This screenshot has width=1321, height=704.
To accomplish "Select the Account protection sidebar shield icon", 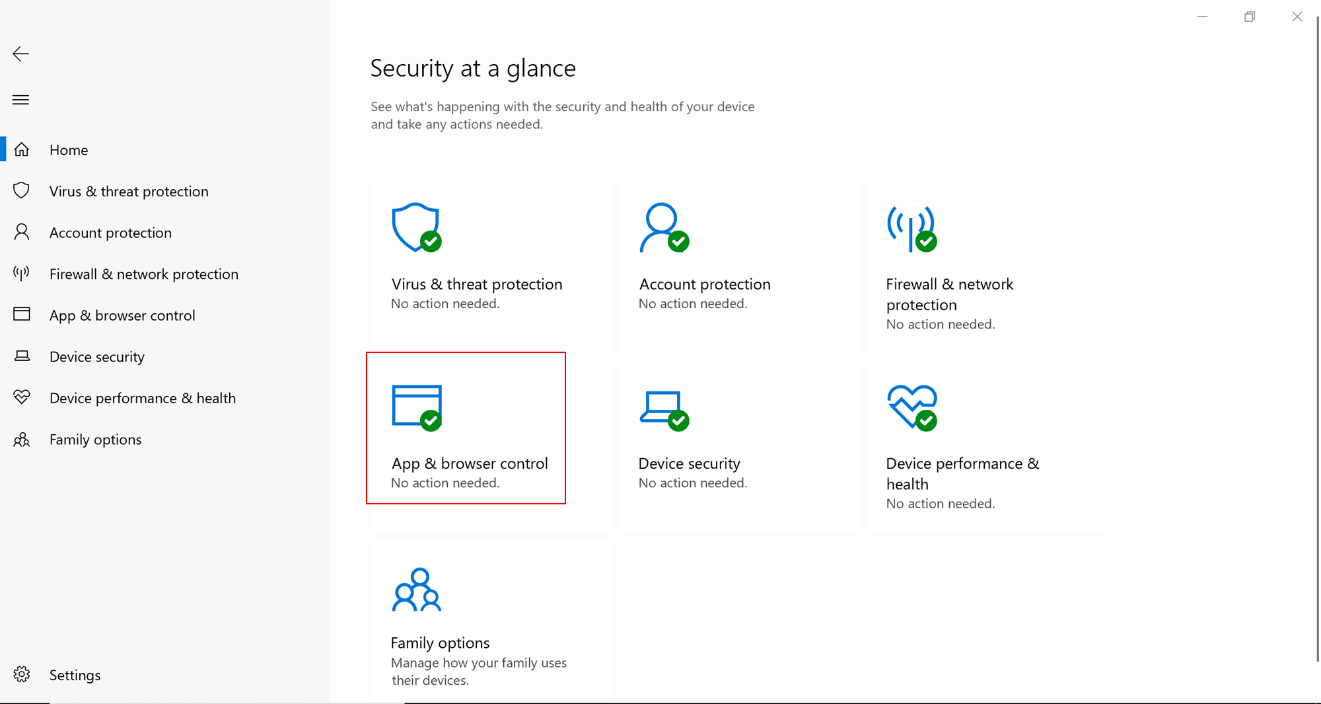I will point(22,232).
